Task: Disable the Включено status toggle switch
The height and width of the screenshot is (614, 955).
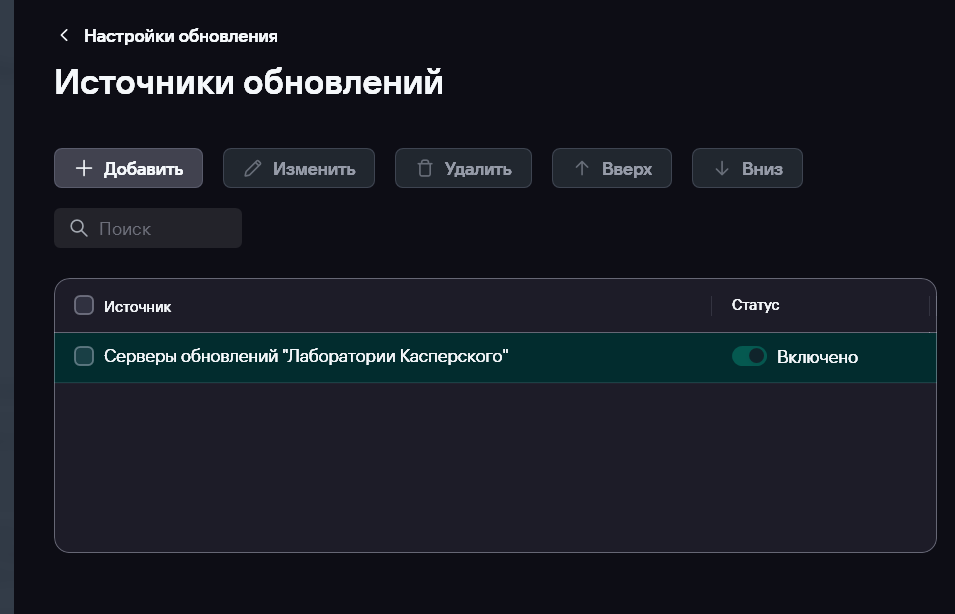Action: click(749, 356)
